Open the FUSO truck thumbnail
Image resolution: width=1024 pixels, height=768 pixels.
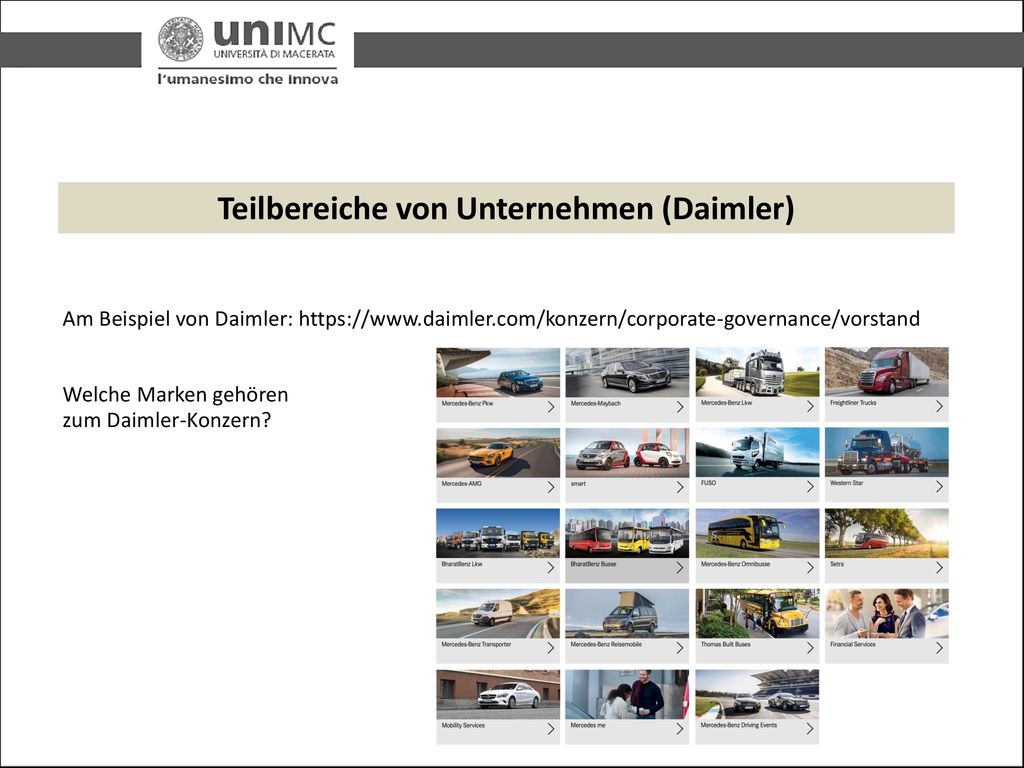coord(758,453)
